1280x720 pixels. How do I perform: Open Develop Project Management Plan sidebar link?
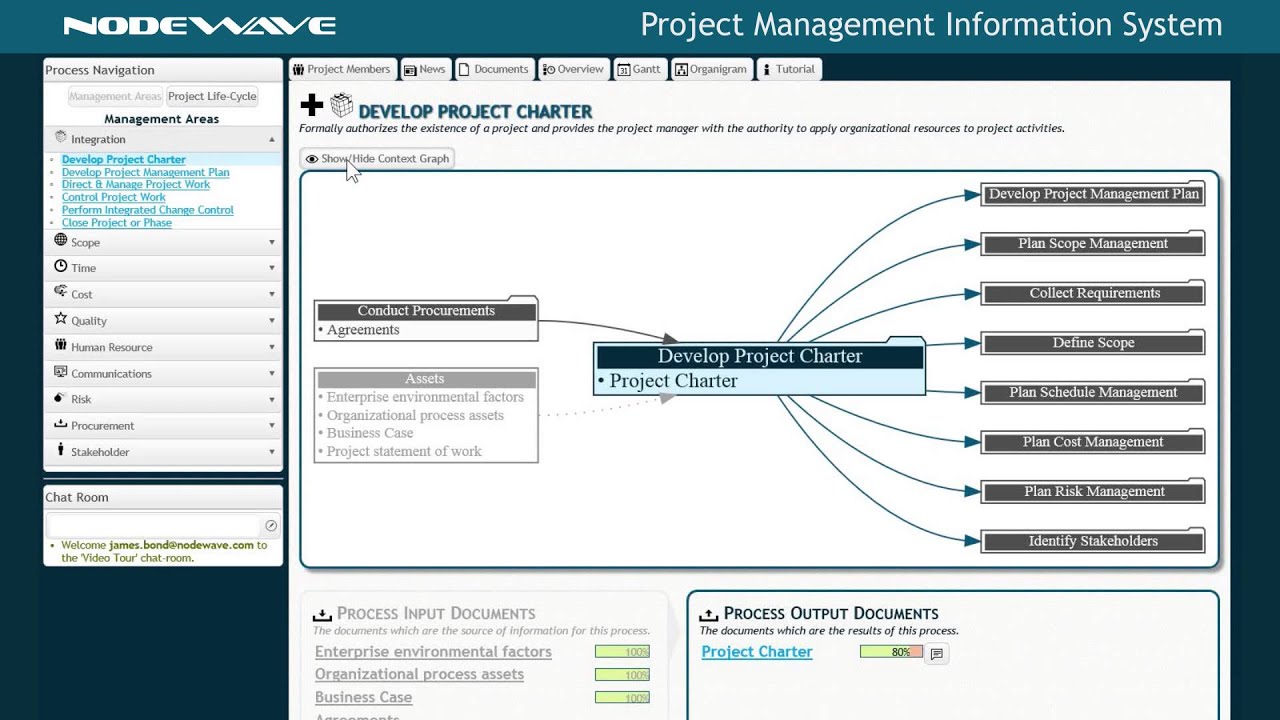146,172
